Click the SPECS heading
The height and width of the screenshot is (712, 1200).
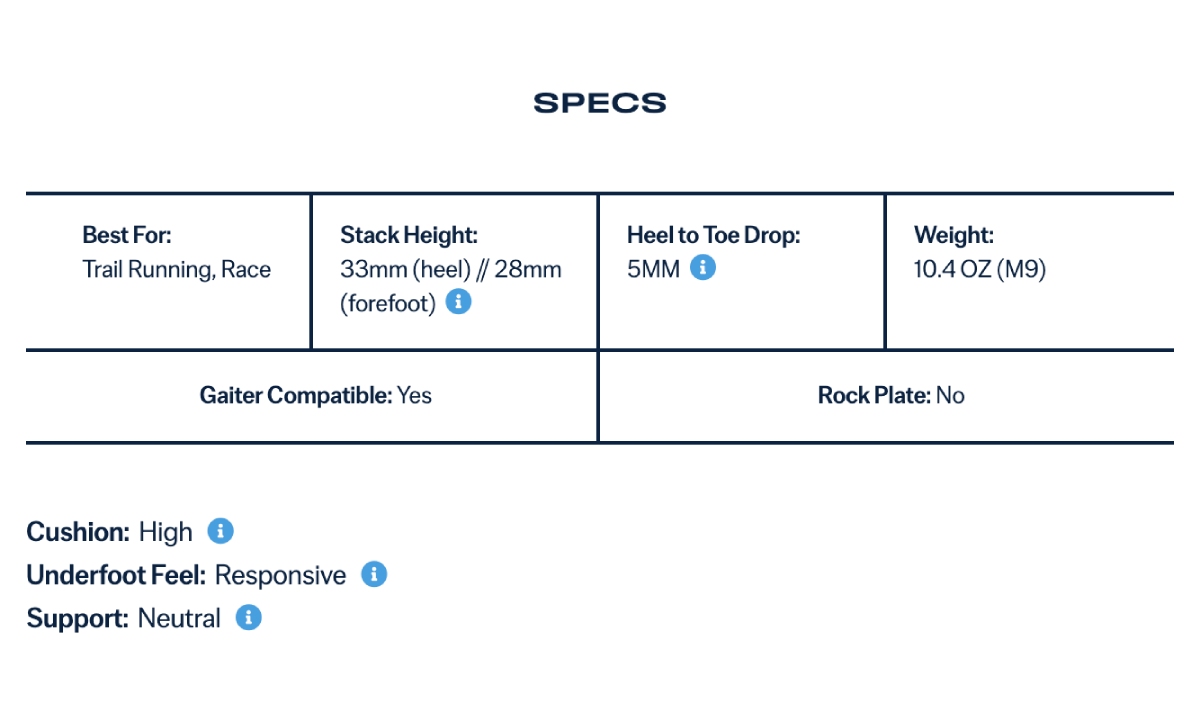[600, 103]
